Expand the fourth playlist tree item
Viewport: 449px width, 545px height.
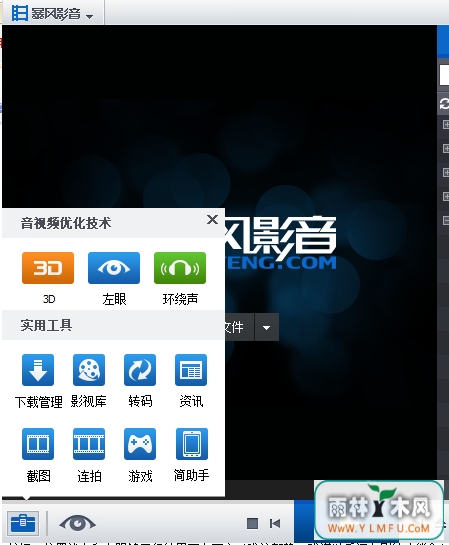coord(446,196)
